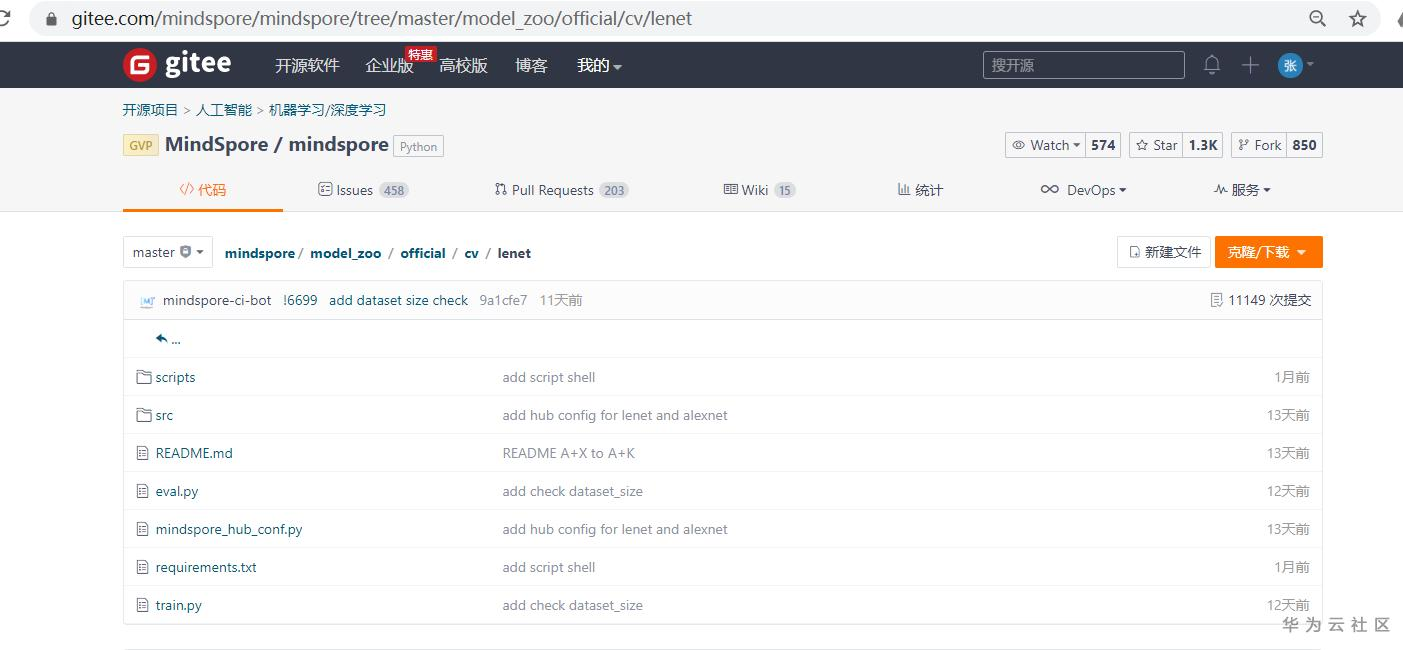Click the src folder icon
This screenshot has height=650, width=1403.
tap(143, 415)
